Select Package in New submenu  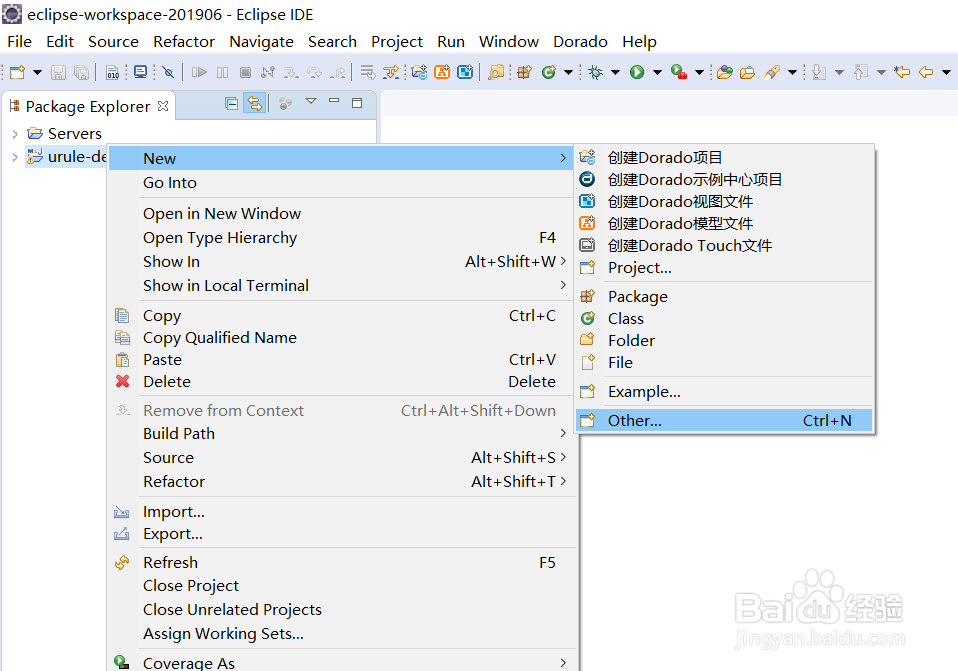click(724, 296)
